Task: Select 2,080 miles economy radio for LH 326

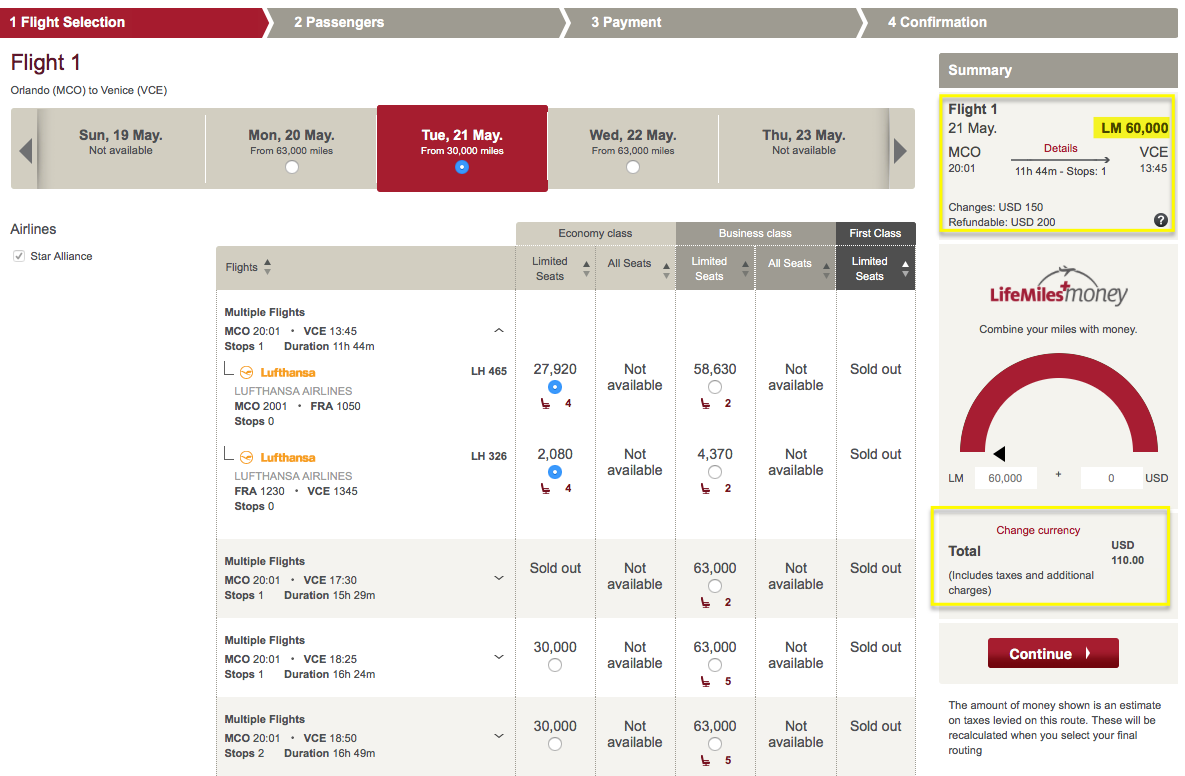Action: coord(555,472)
